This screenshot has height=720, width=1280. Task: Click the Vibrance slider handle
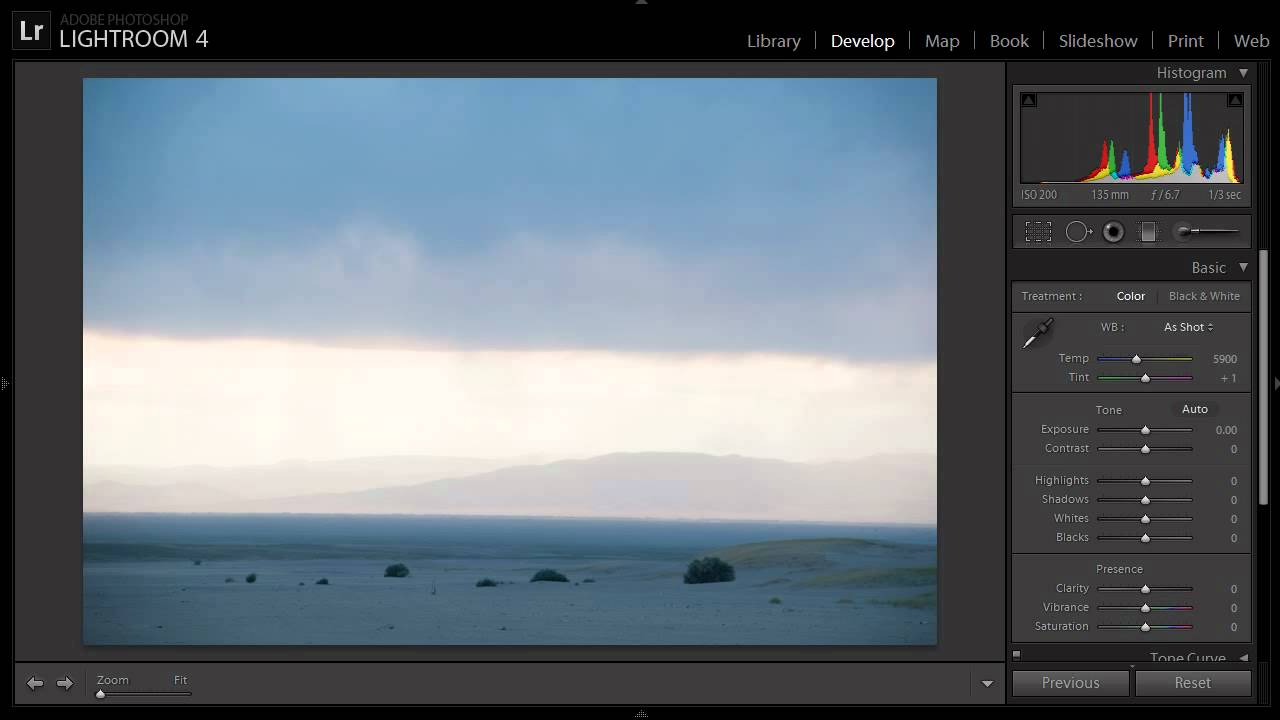[1145, 608]
